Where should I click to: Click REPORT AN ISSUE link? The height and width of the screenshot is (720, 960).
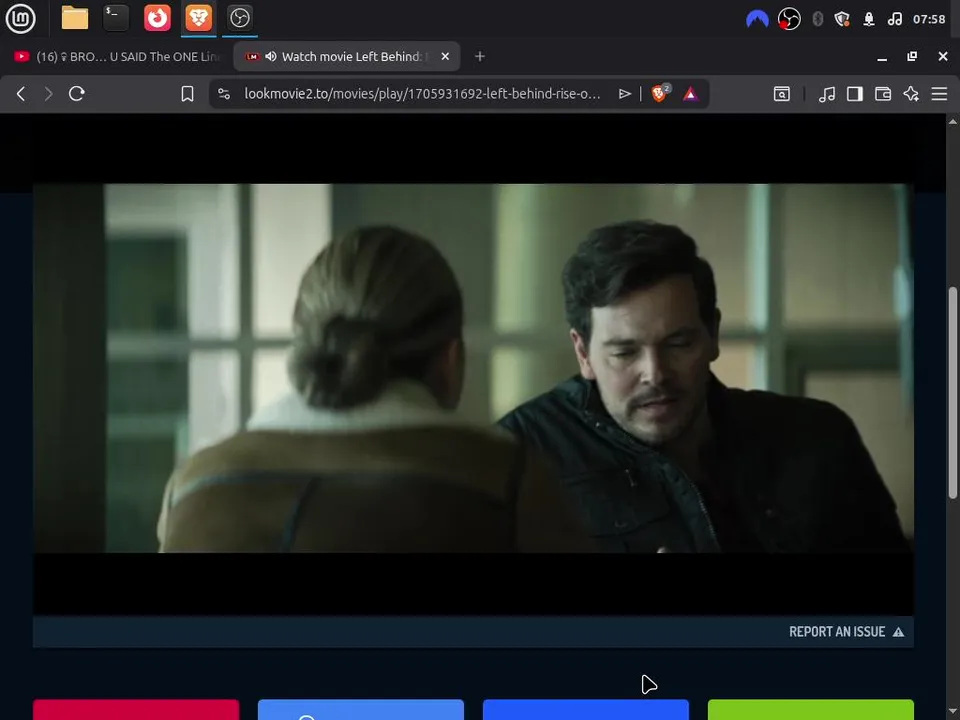[846, 632]
